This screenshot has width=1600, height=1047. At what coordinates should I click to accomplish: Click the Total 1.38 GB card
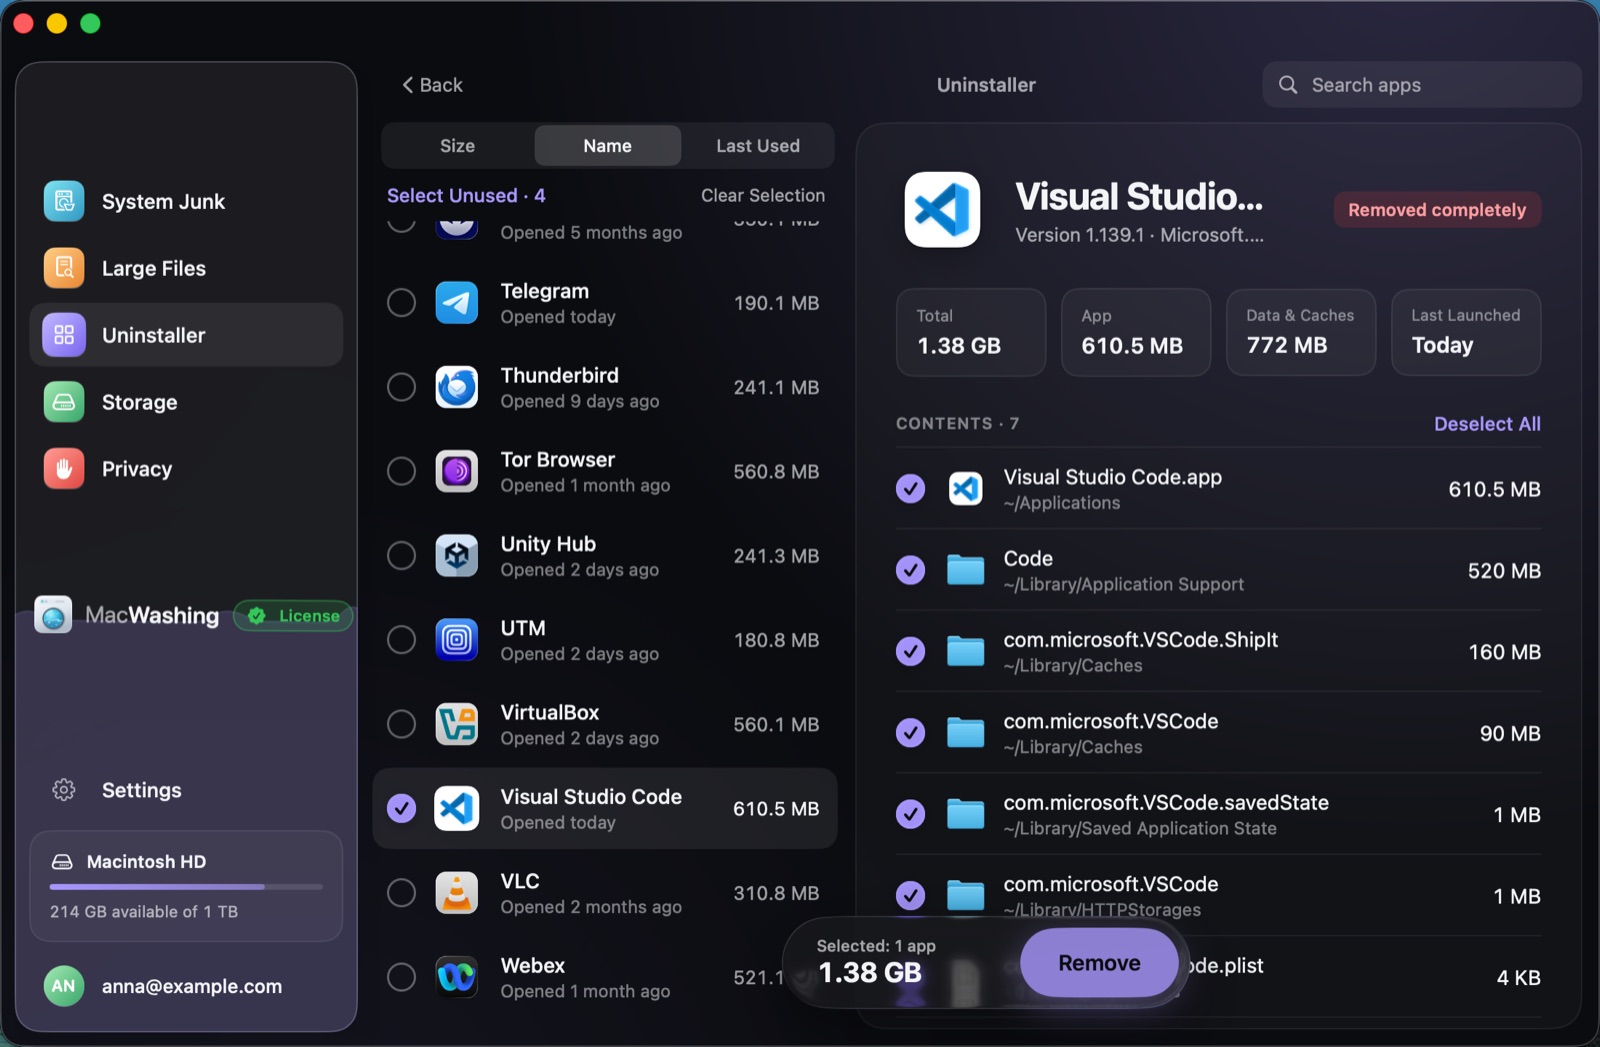pyautogui.click(x=970, y=332)
